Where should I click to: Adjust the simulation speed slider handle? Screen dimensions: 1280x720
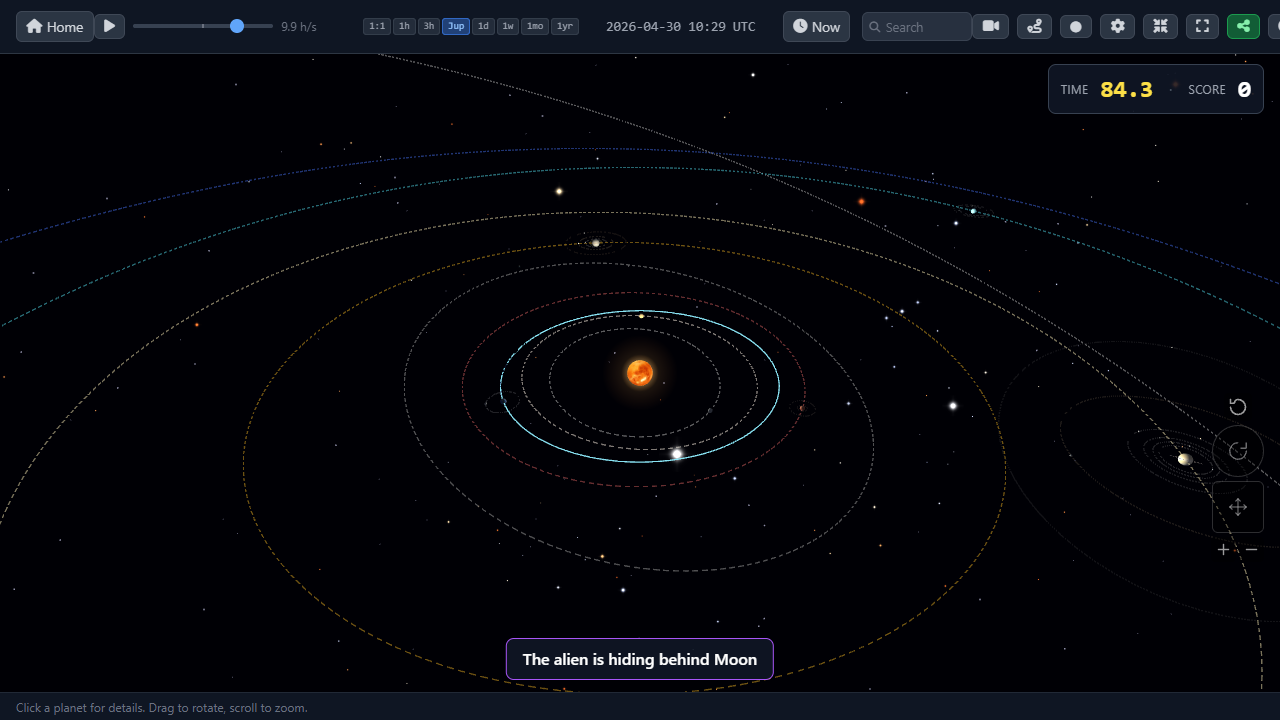(x=237, y=26)
